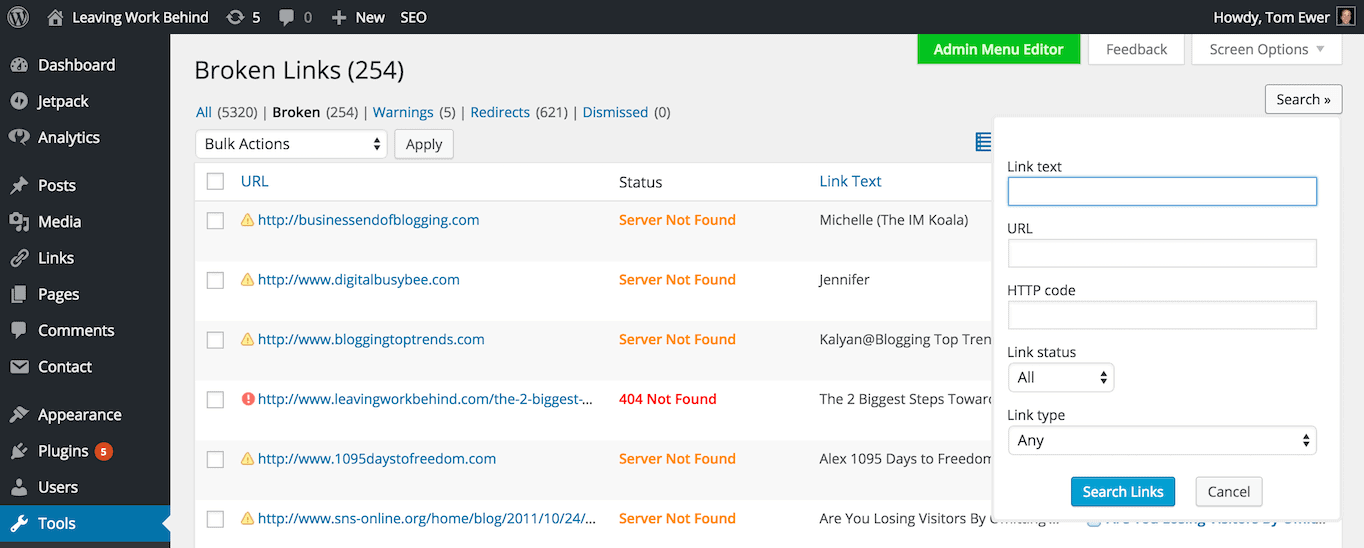Focus the Link text input field
This screenshot has height=548, width=1364.
pyautogui.click(x=1162, y=191)
